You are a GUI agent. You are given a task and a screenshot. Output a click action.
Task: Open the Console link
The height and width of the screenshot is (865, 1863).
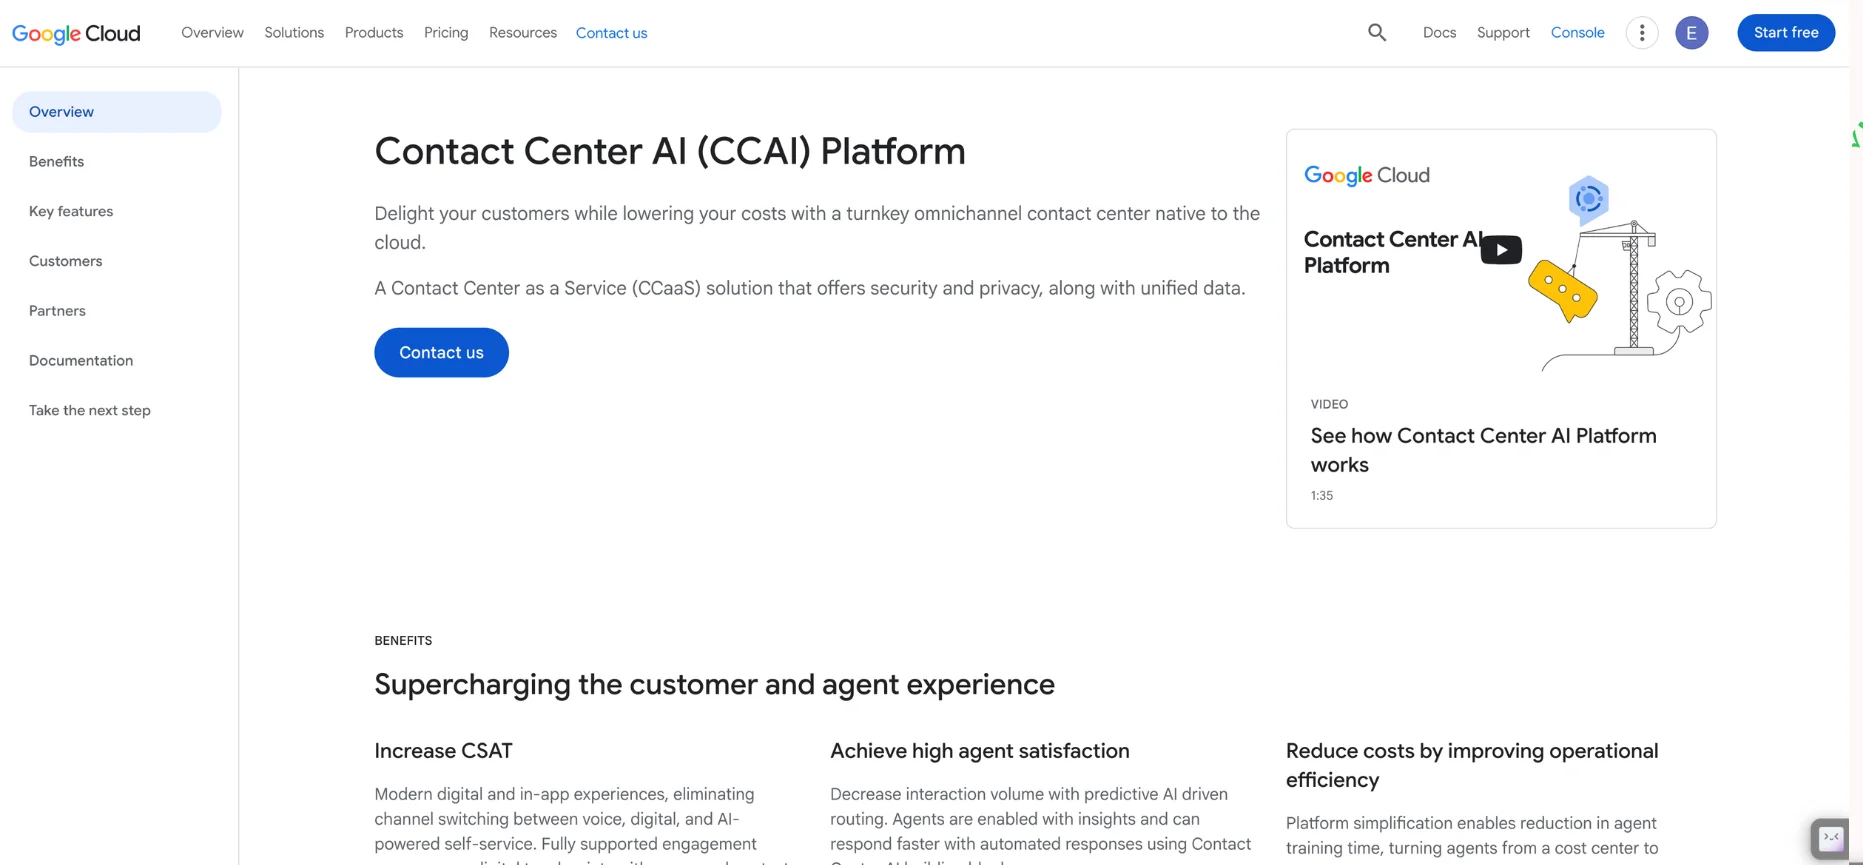point(1578,33)
